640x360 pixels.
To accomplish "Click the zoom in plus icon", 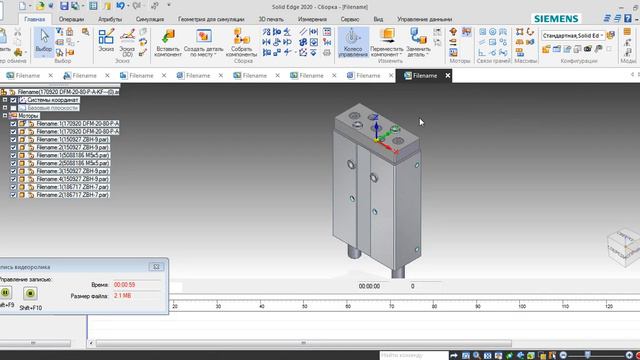I will [x=629, y=355].
